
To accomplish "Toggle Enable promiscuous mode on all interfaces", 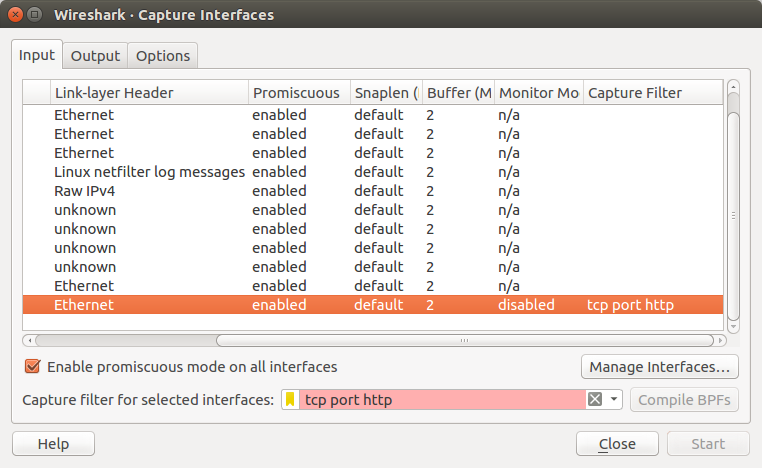I will tap(33, 366).
